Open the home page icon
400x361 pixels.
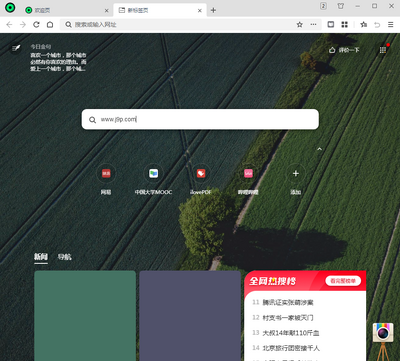pos(50,25)
